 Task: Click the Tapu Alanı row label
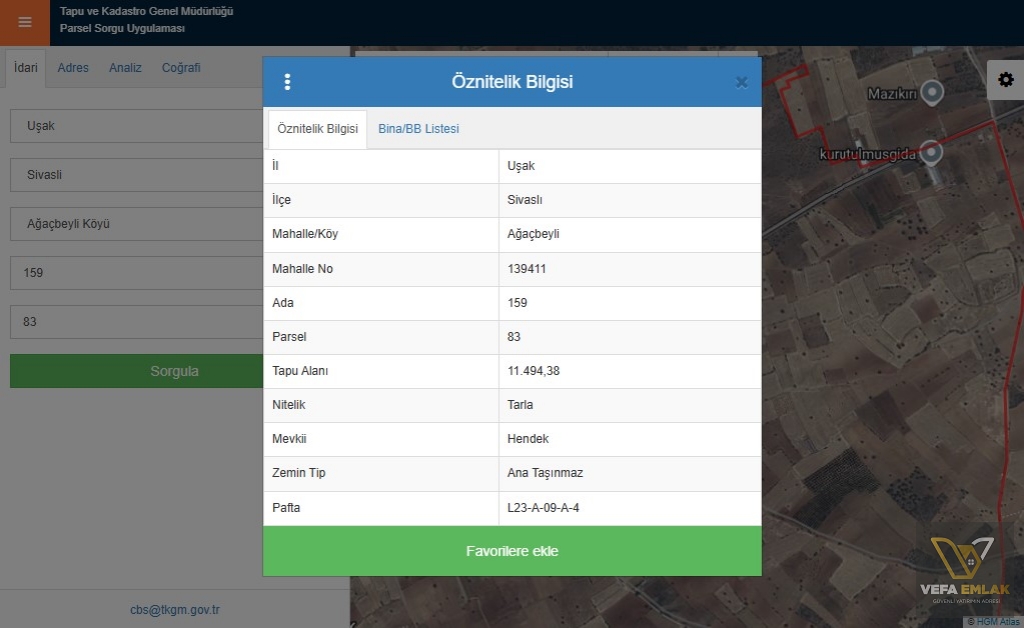[300, 371]
